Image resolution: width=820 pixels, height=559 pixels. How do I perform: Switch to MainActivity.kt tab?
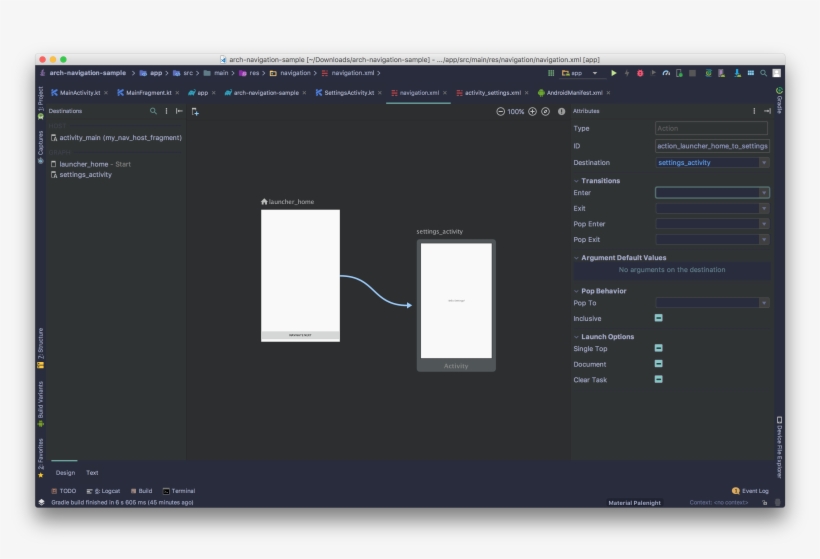79,93
